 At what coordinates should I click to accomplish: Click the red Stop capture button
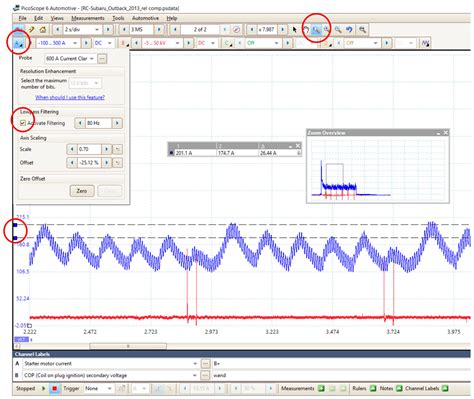(x=55, y=388)
